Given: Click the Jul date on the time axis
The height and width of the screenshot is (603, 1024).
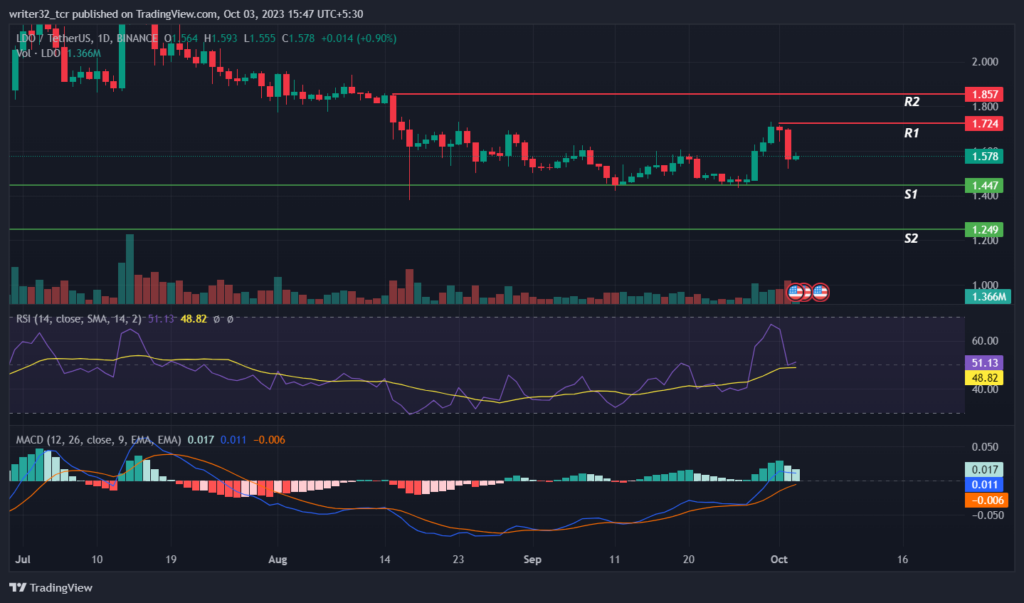Looking at the screenshot, I should pyautogui.click(x=23, y=559).
